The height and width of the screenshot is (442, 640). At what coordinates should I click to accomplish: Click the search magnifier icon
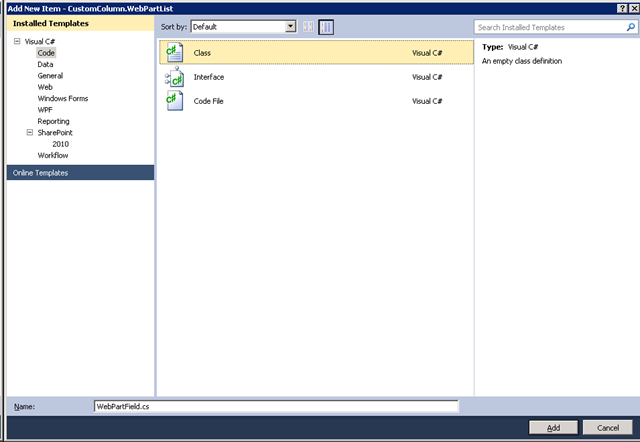tap(631, 27)
